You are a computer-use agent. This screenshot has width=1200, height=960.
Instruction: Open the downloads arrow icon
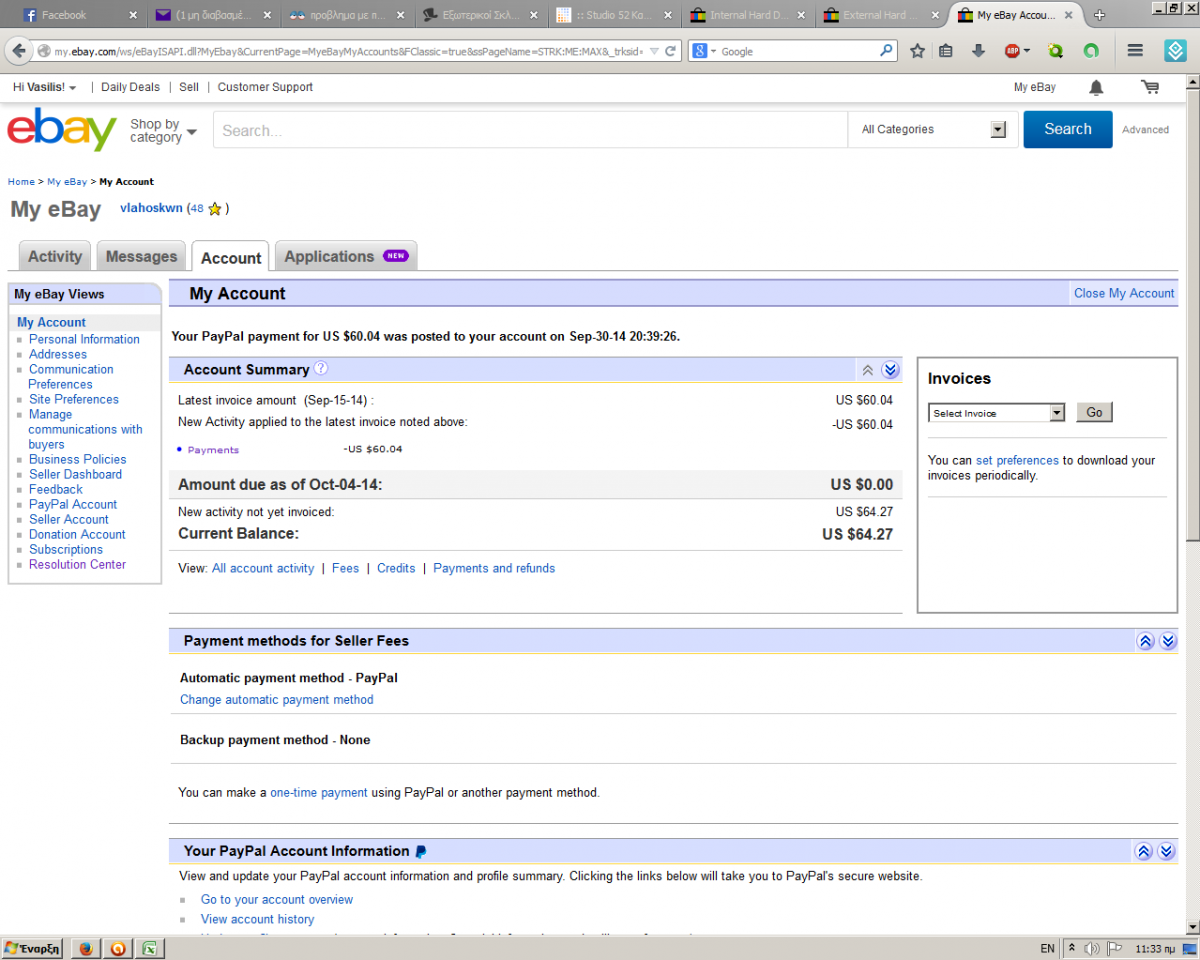pyautogui.click(x=979, y=51)
